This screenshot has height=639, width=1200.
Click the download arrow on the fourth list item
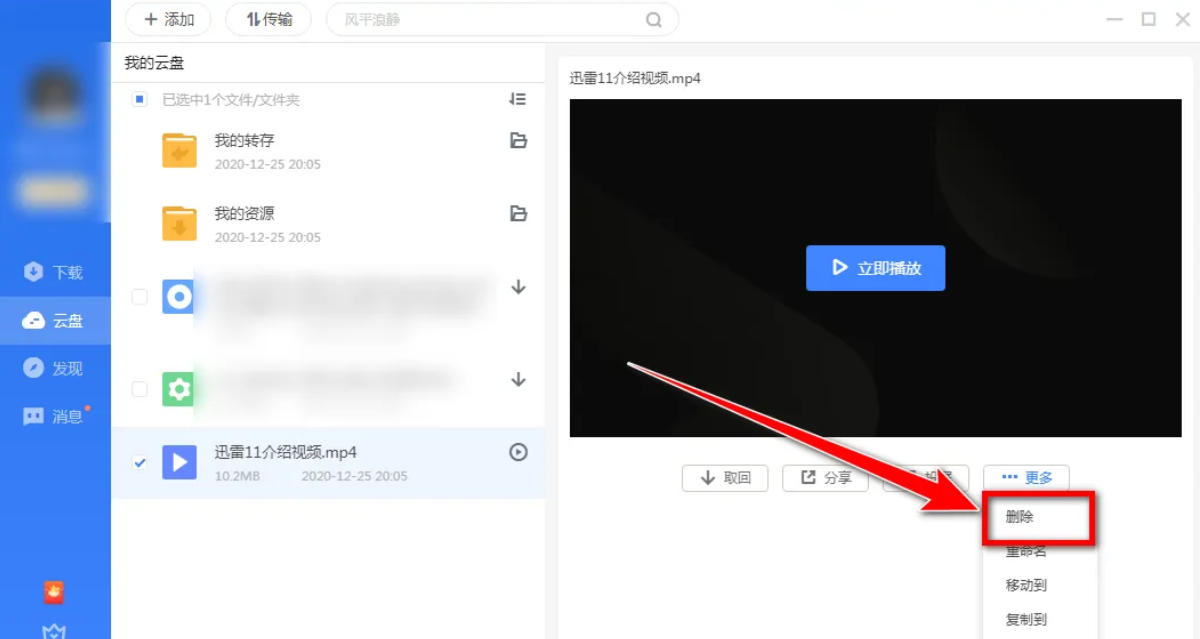pos(517,380)
